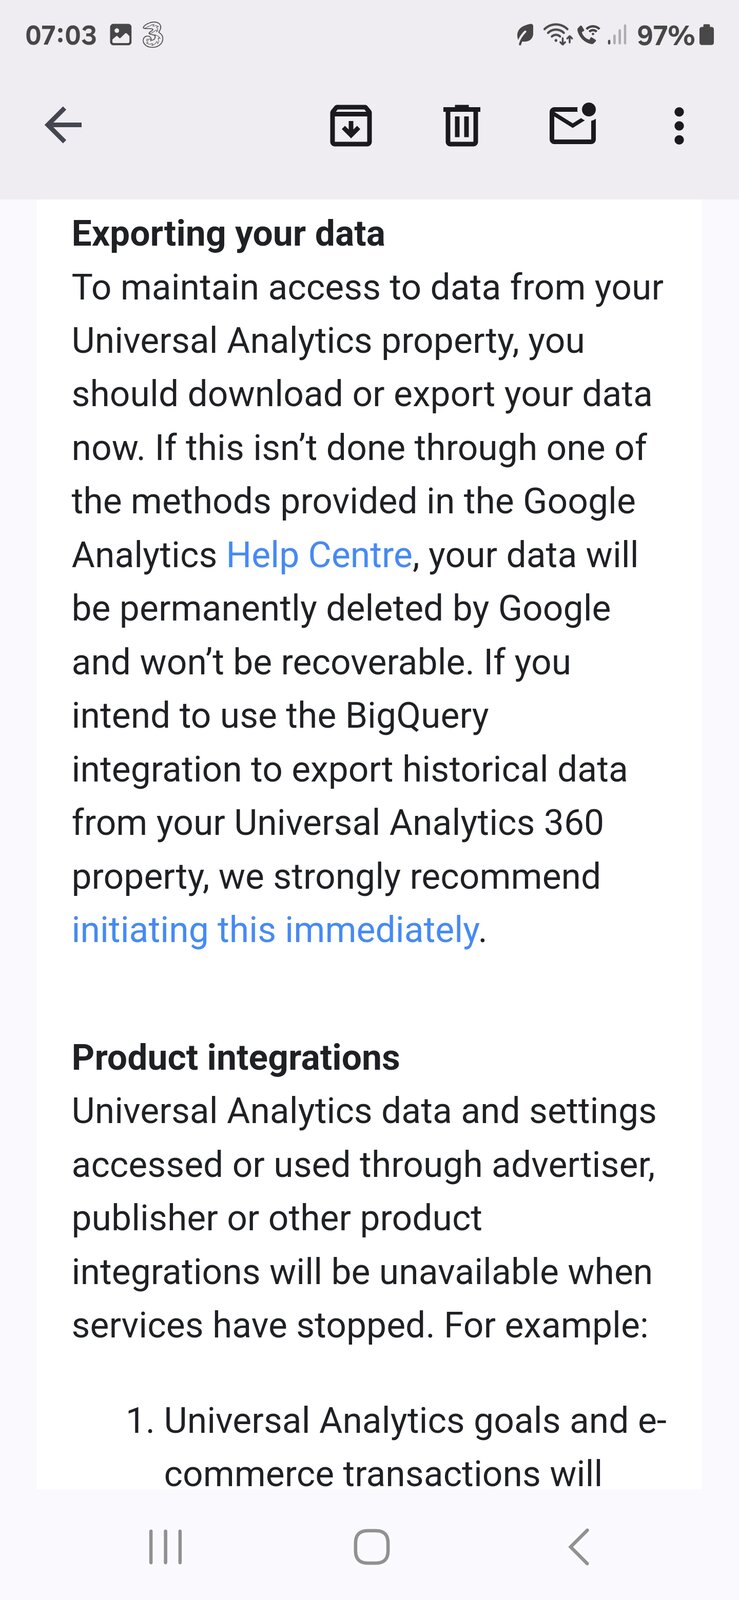Tap the 'Product integrations' heading
The width and height of the screenshot is (739, 1600).
coord(234,1057)
